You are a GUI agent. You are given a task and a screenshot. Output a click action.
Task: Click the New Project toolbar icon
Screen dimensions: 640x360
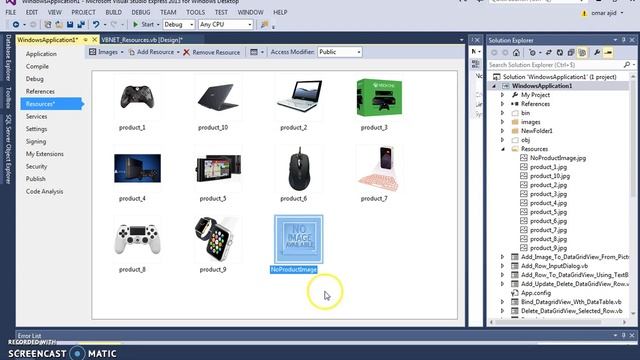(x=48, y=24)
